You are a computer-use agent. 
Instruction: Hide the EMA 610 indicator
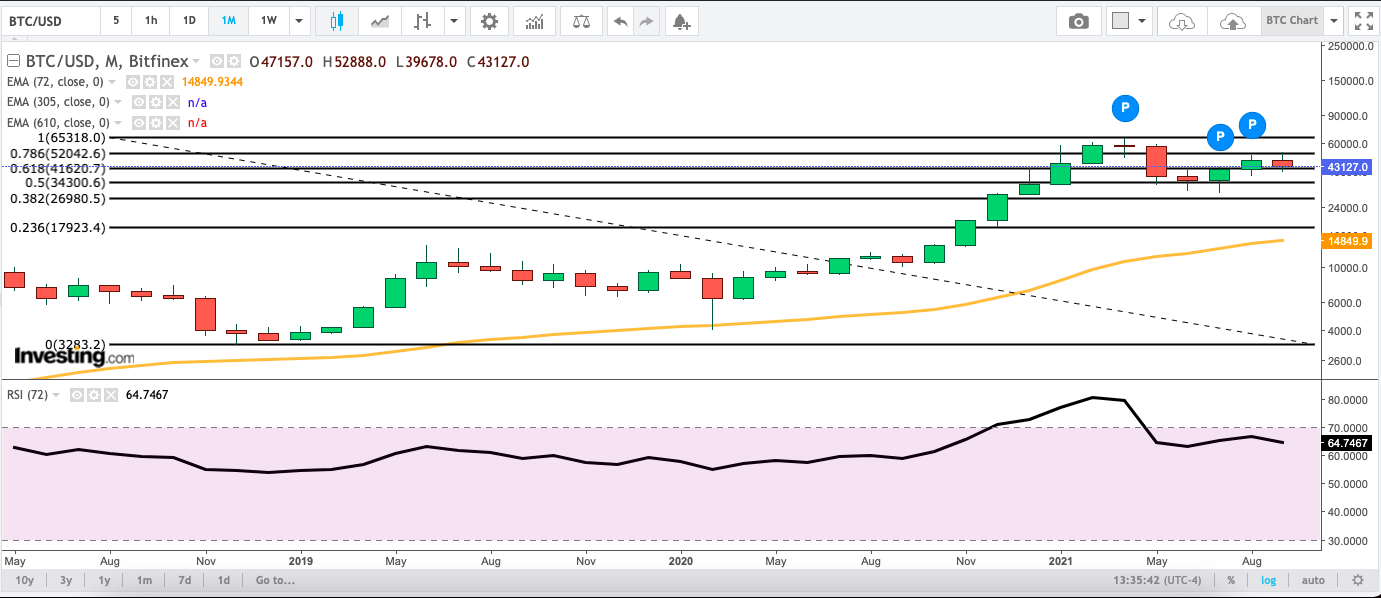pos(138,122)
